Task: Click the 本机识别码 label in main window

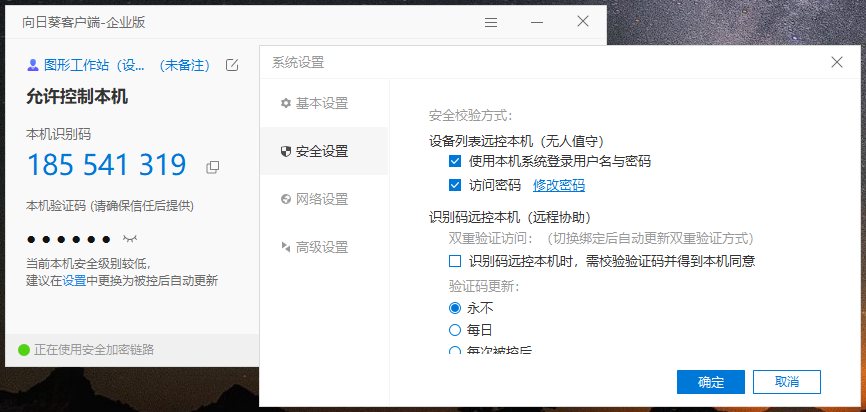Action: point(59,134)
